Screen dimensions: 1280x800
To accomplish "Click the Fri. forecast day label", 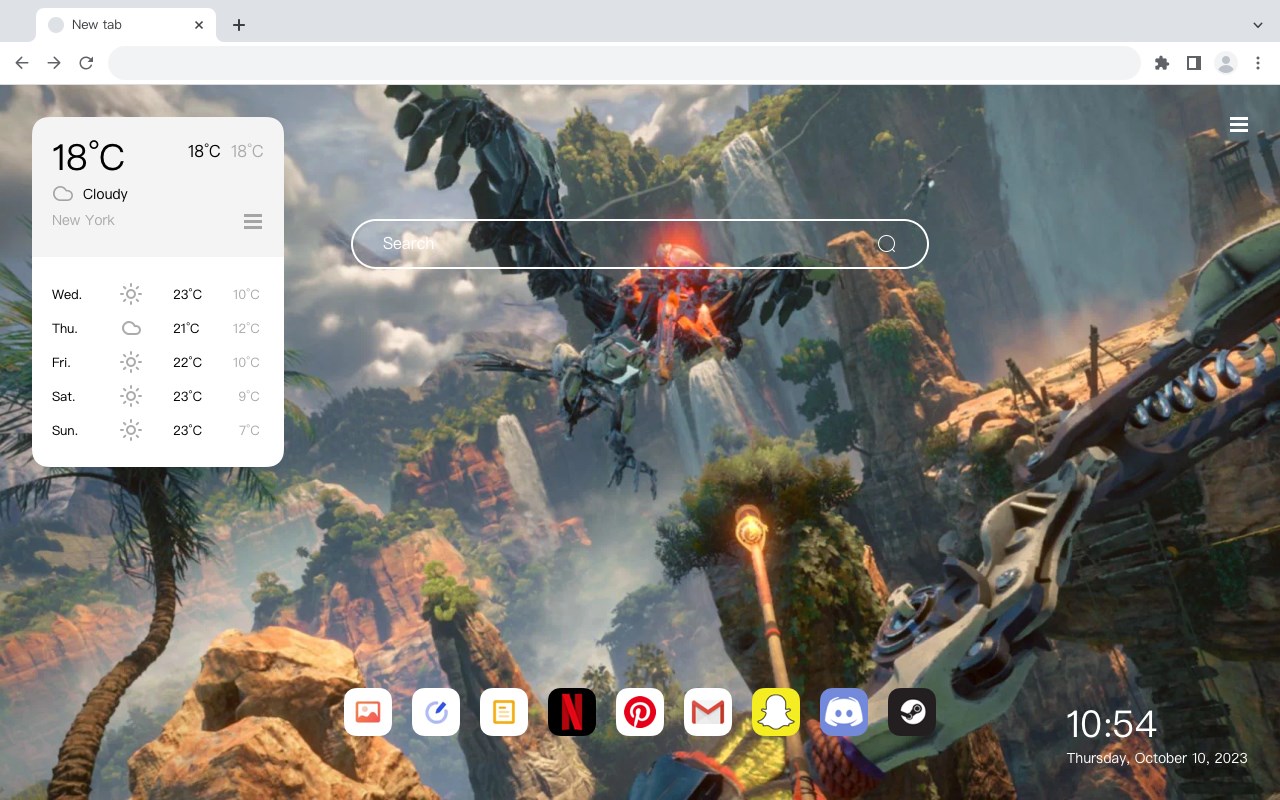I will [61, 363].
